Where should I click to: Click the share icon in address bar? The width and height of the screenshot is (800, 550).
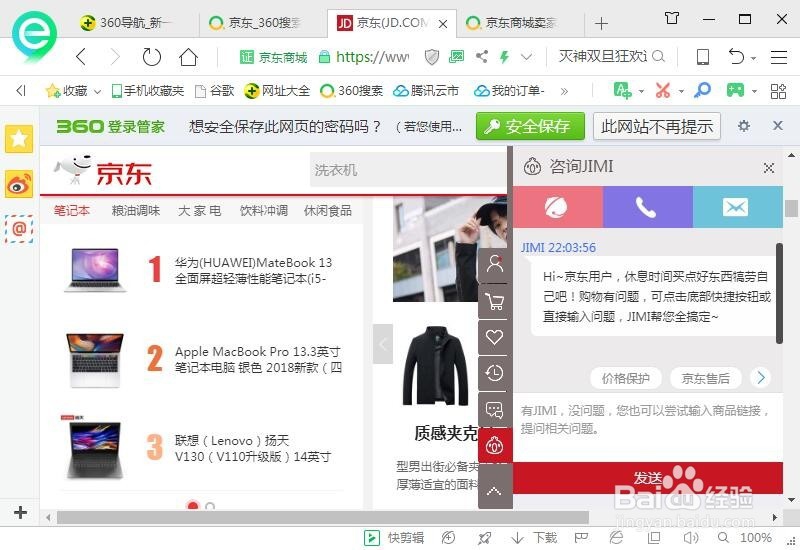click(481, 56)
